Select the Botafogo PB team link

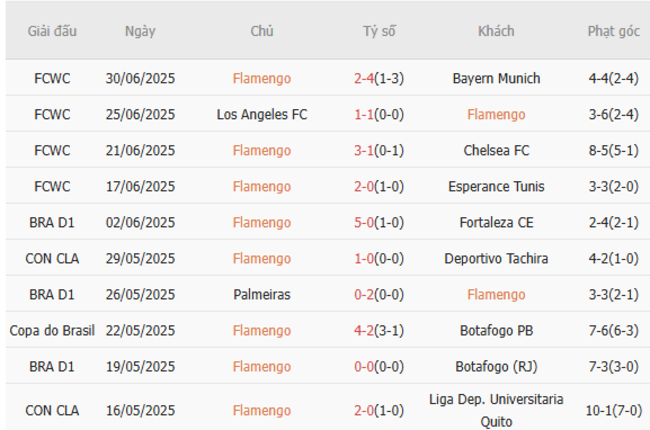pos(496,330)
